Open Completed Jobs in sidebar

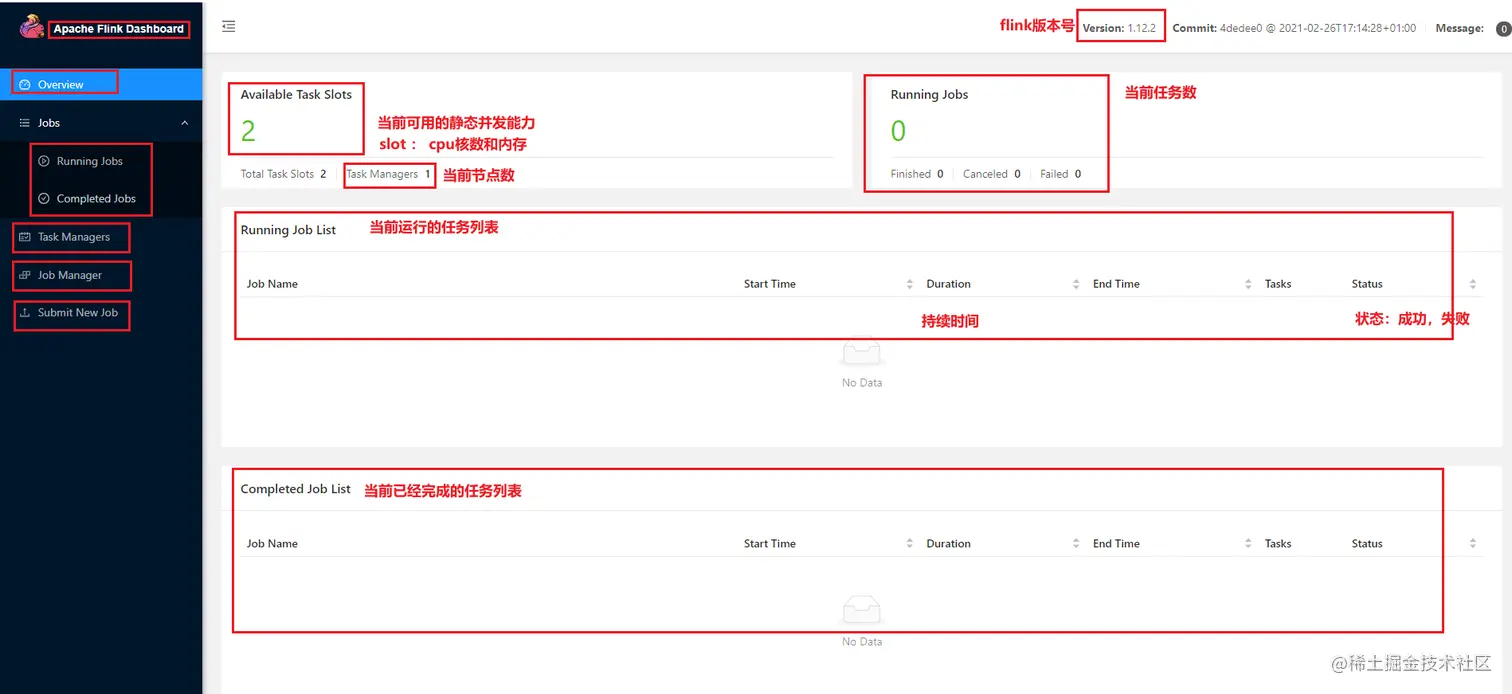click(x=96, y=199)
